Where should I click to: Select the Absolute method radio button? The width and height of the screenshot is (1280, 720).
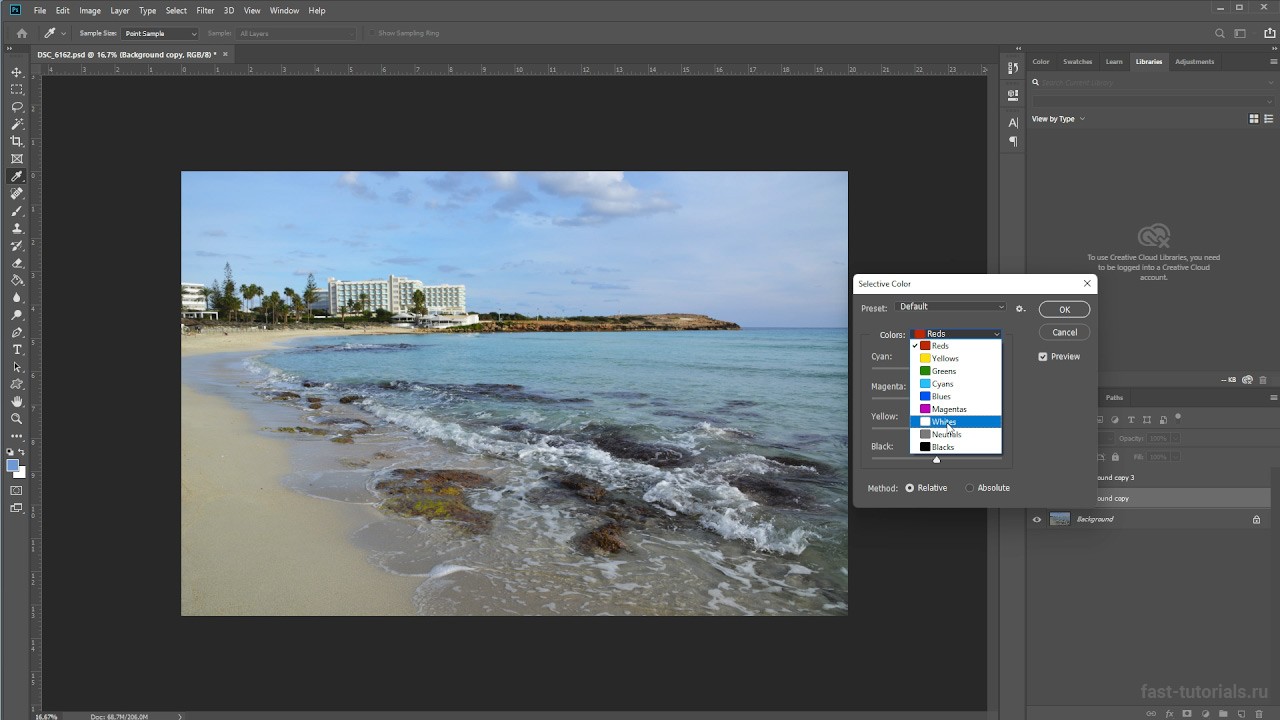coord(970,488)
